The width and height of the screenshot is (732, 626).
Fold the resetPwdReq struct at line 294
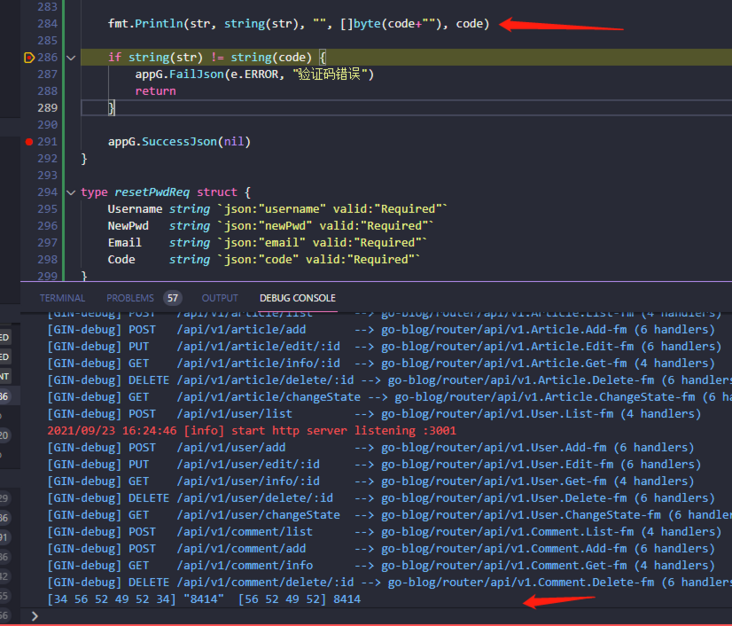coord(71,192)
